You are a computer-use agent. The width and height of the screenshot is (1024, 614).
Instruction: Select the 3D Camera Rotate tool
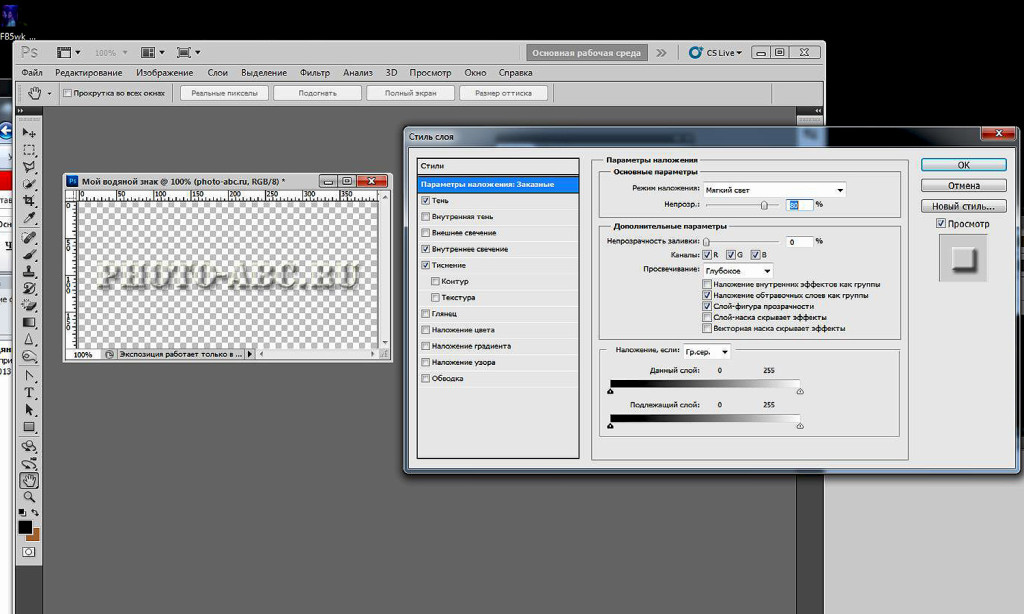tap(29, 464)
